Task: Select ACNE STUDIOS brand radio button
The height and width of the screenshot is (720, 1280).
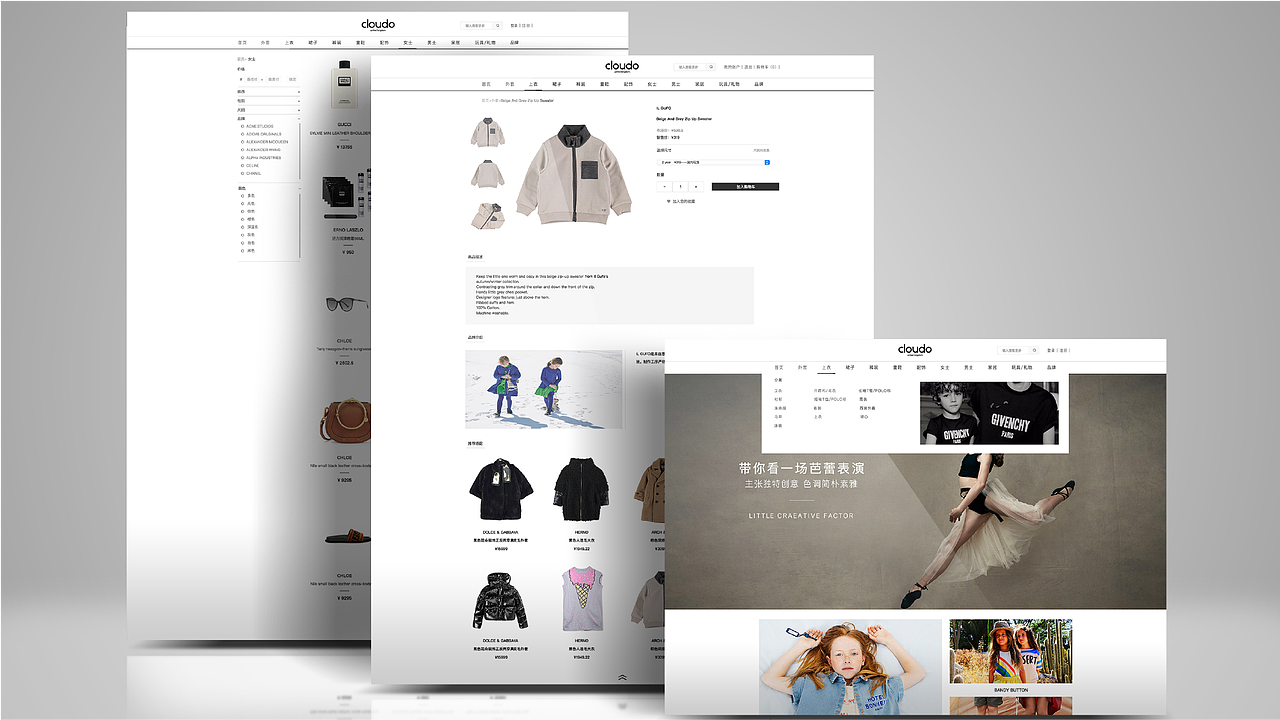Action: (242, 126)
